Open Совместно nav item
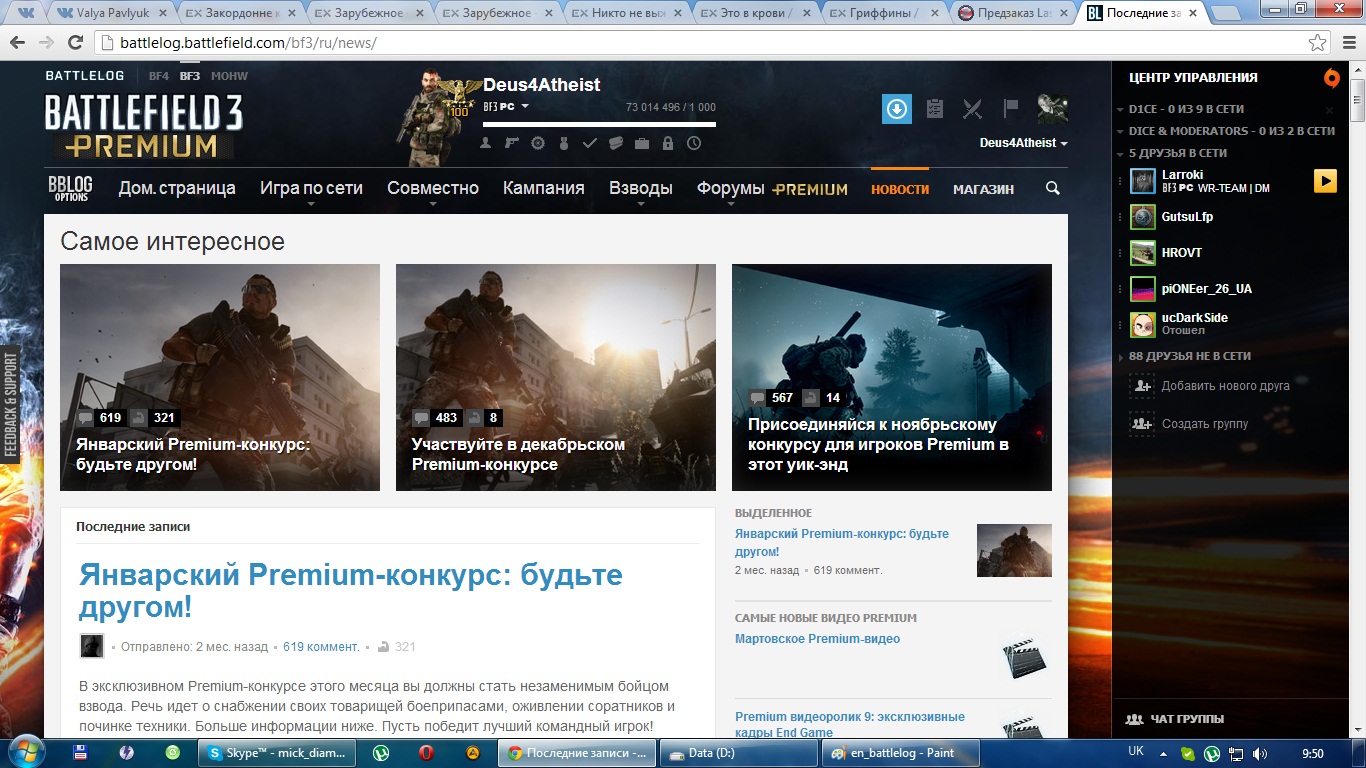1366x768 pixels. (433, 188)
